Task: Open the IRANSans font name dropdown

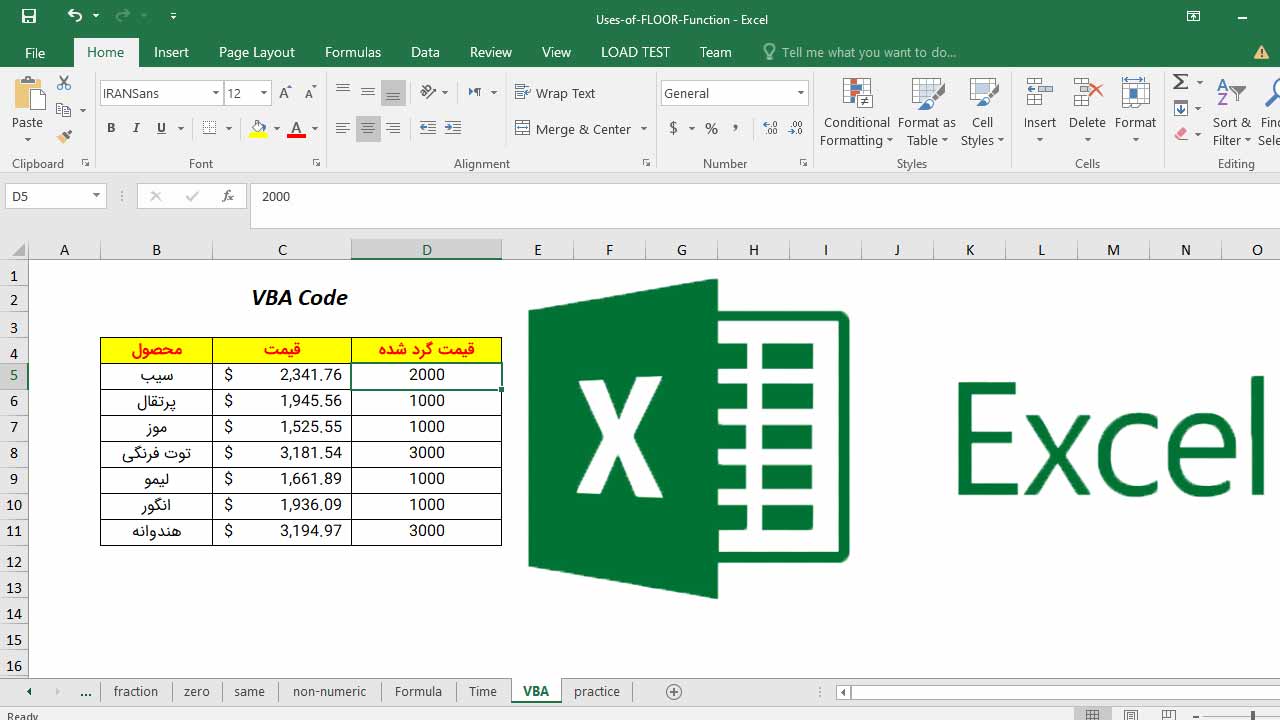Action: click(215, 93)
